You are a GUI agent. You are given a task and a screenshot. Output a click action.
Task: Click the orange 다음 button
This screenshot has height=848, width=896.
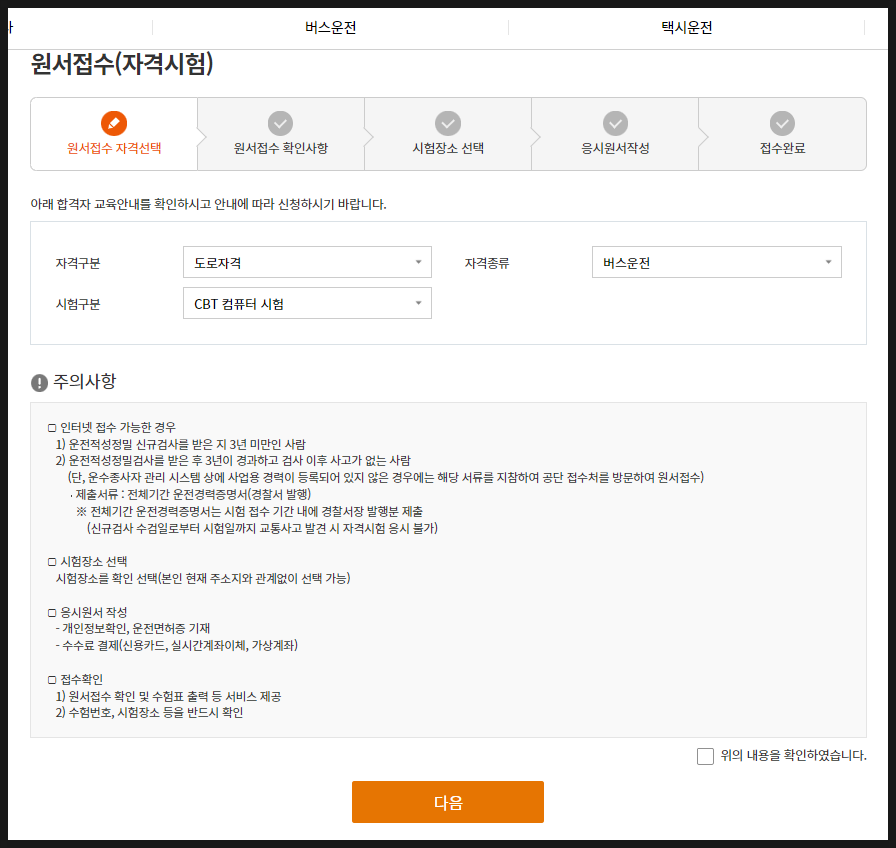448,802
